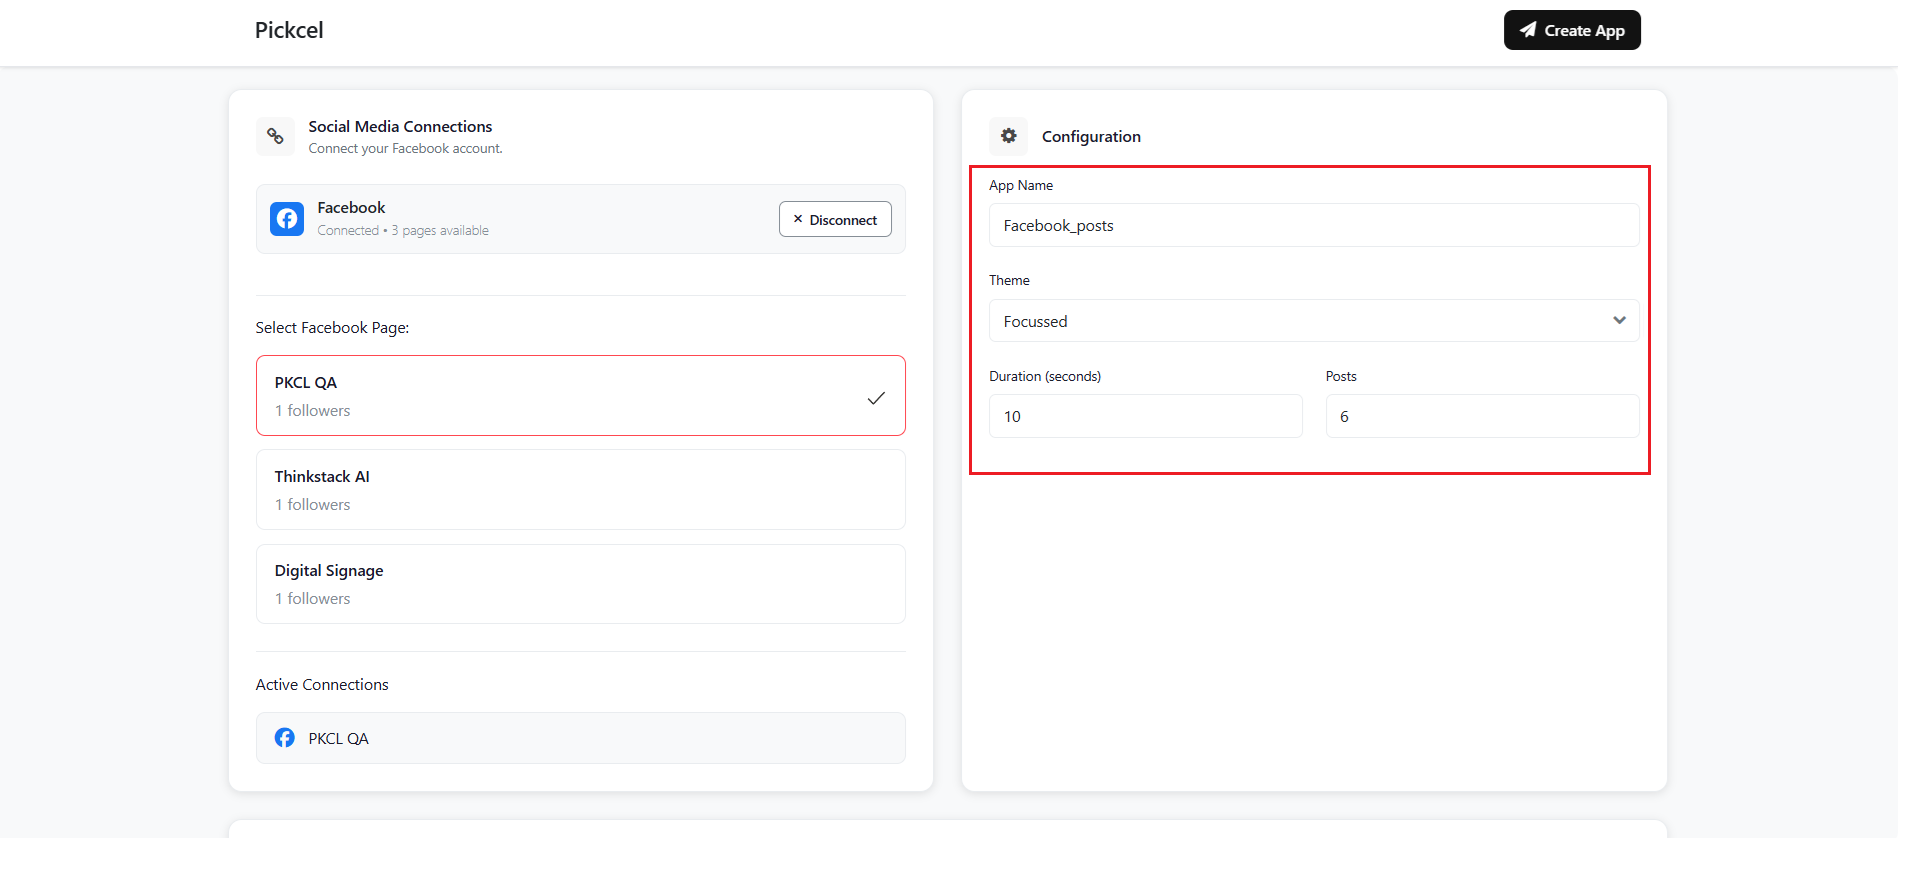Click the Create App button
Viewport: 1919px width, 880px height.
pos(1571,30)
